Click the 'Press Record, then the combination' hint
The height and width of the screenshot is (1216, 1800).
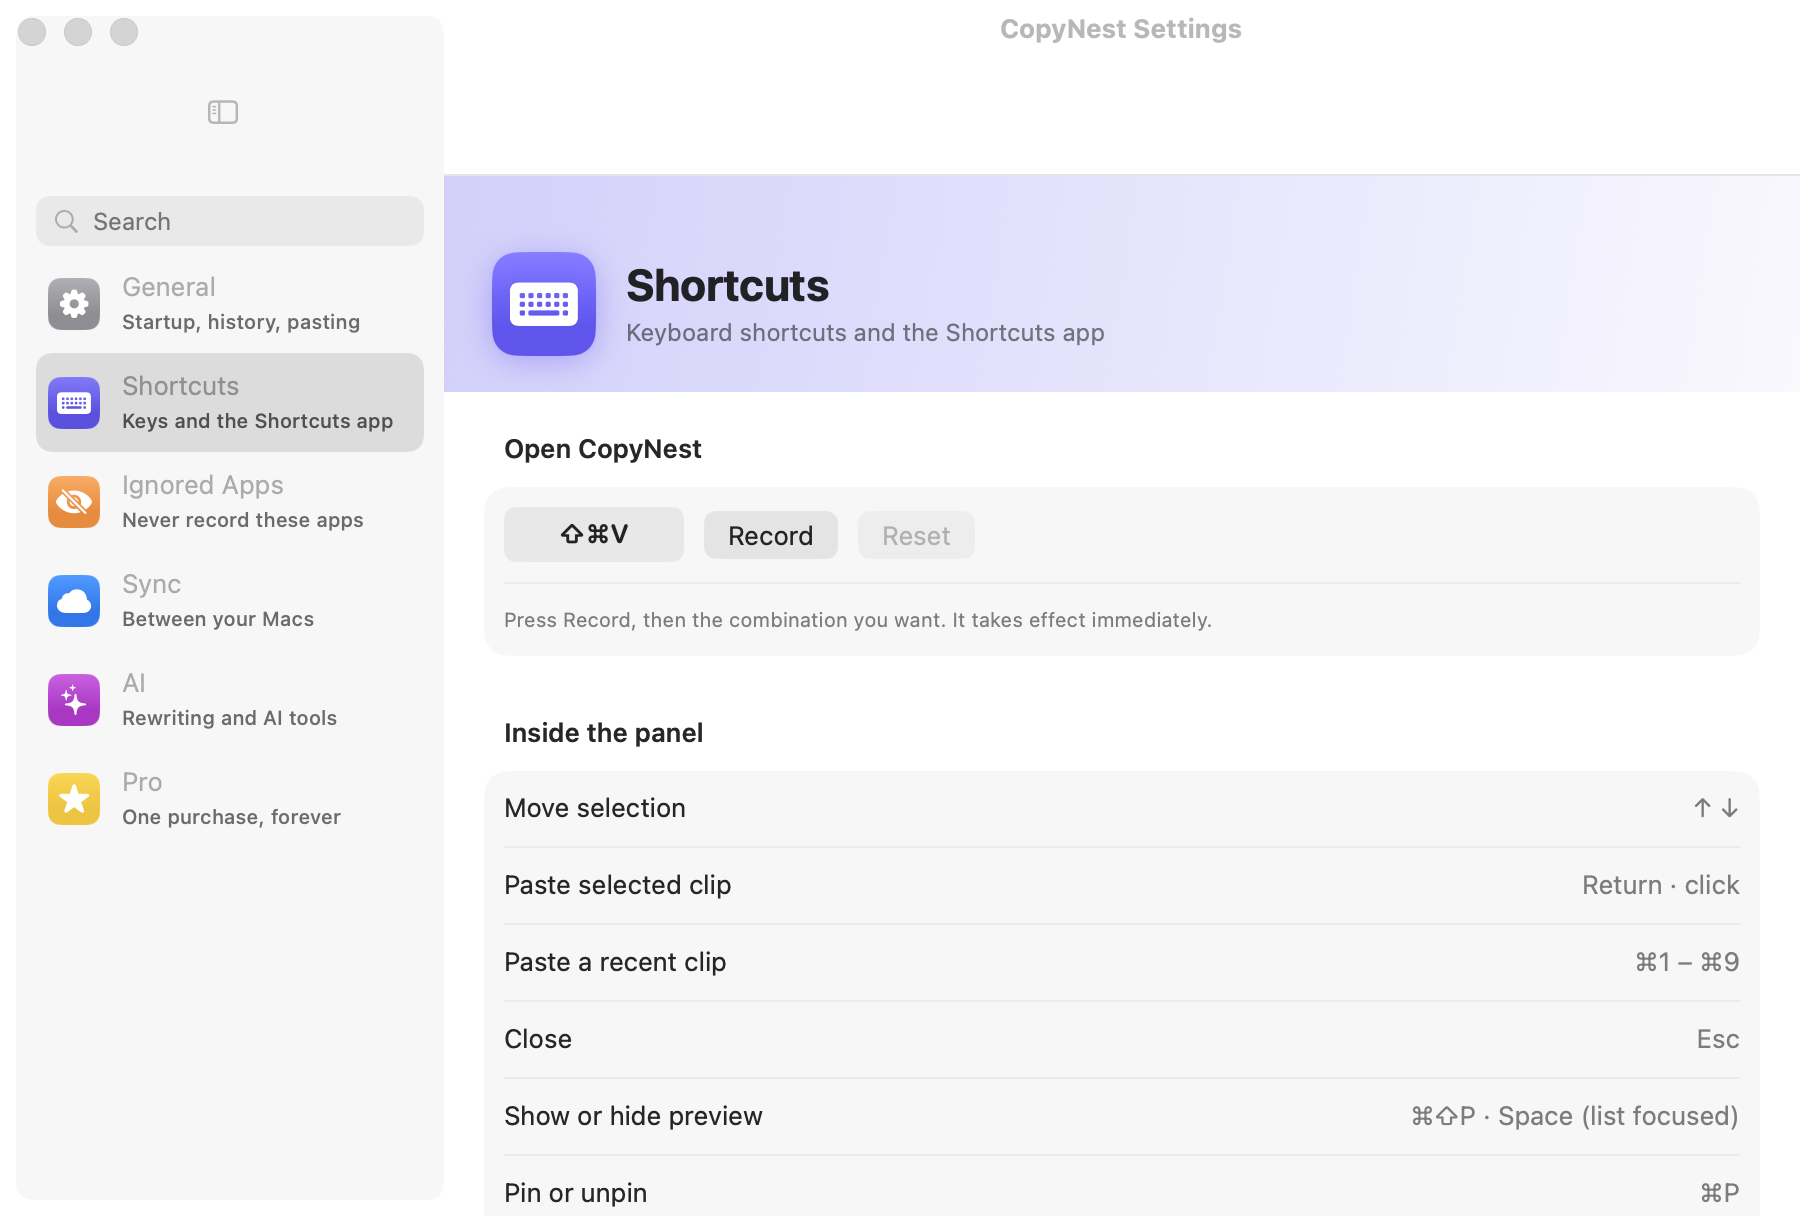[858, 620]
